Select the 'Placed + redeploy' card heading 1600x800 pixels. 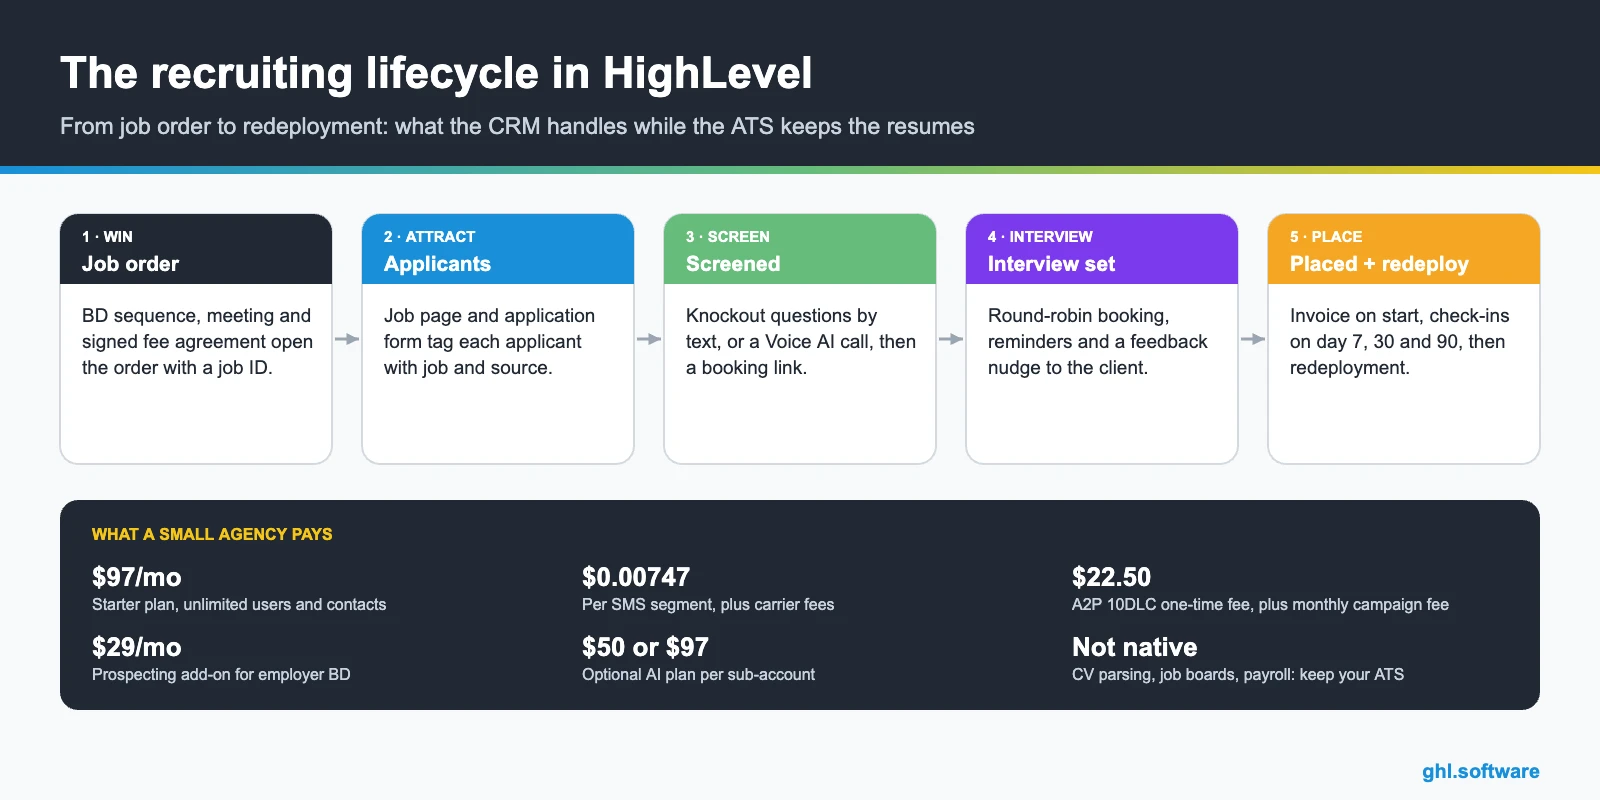point(1379,264)
